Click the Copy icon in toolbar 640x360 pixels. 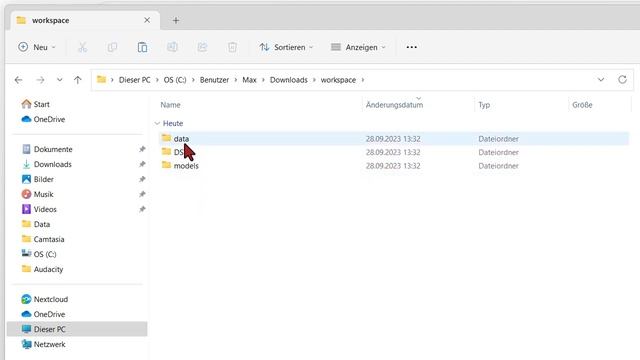[x=112, y=47]
